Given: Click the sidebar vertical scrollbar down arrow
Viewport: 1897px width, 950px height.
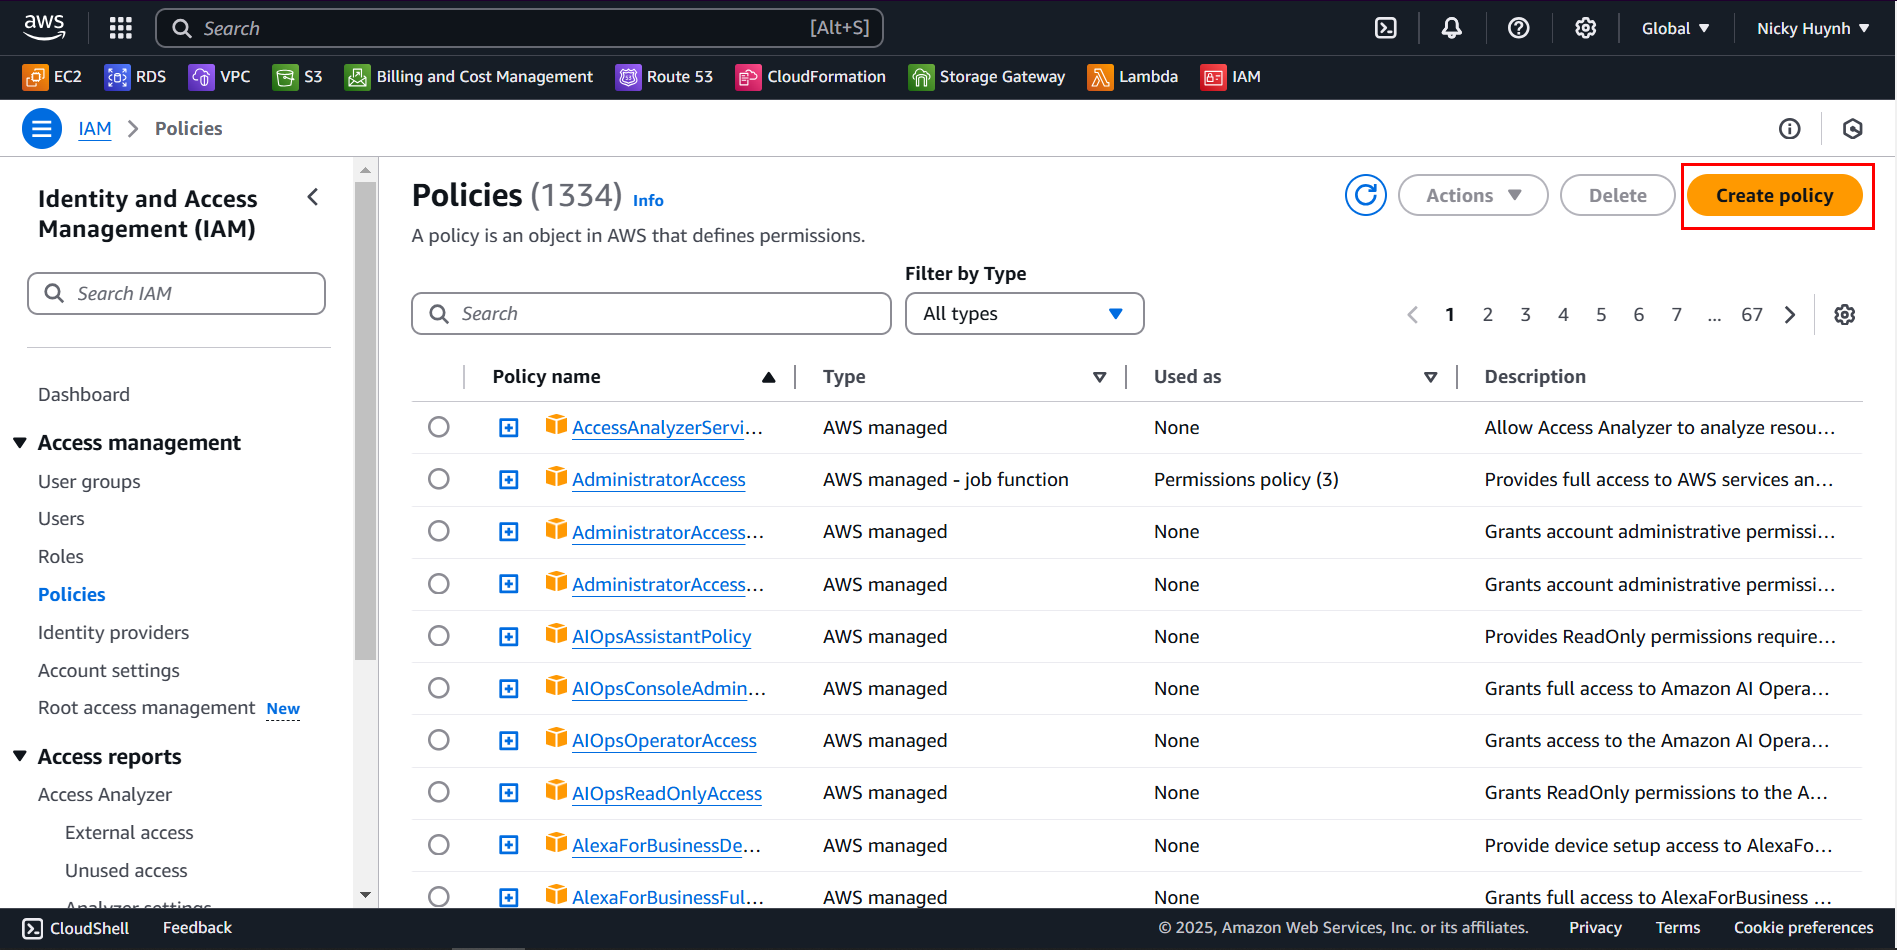Looking at the screenshot, I should pos(365,895).
